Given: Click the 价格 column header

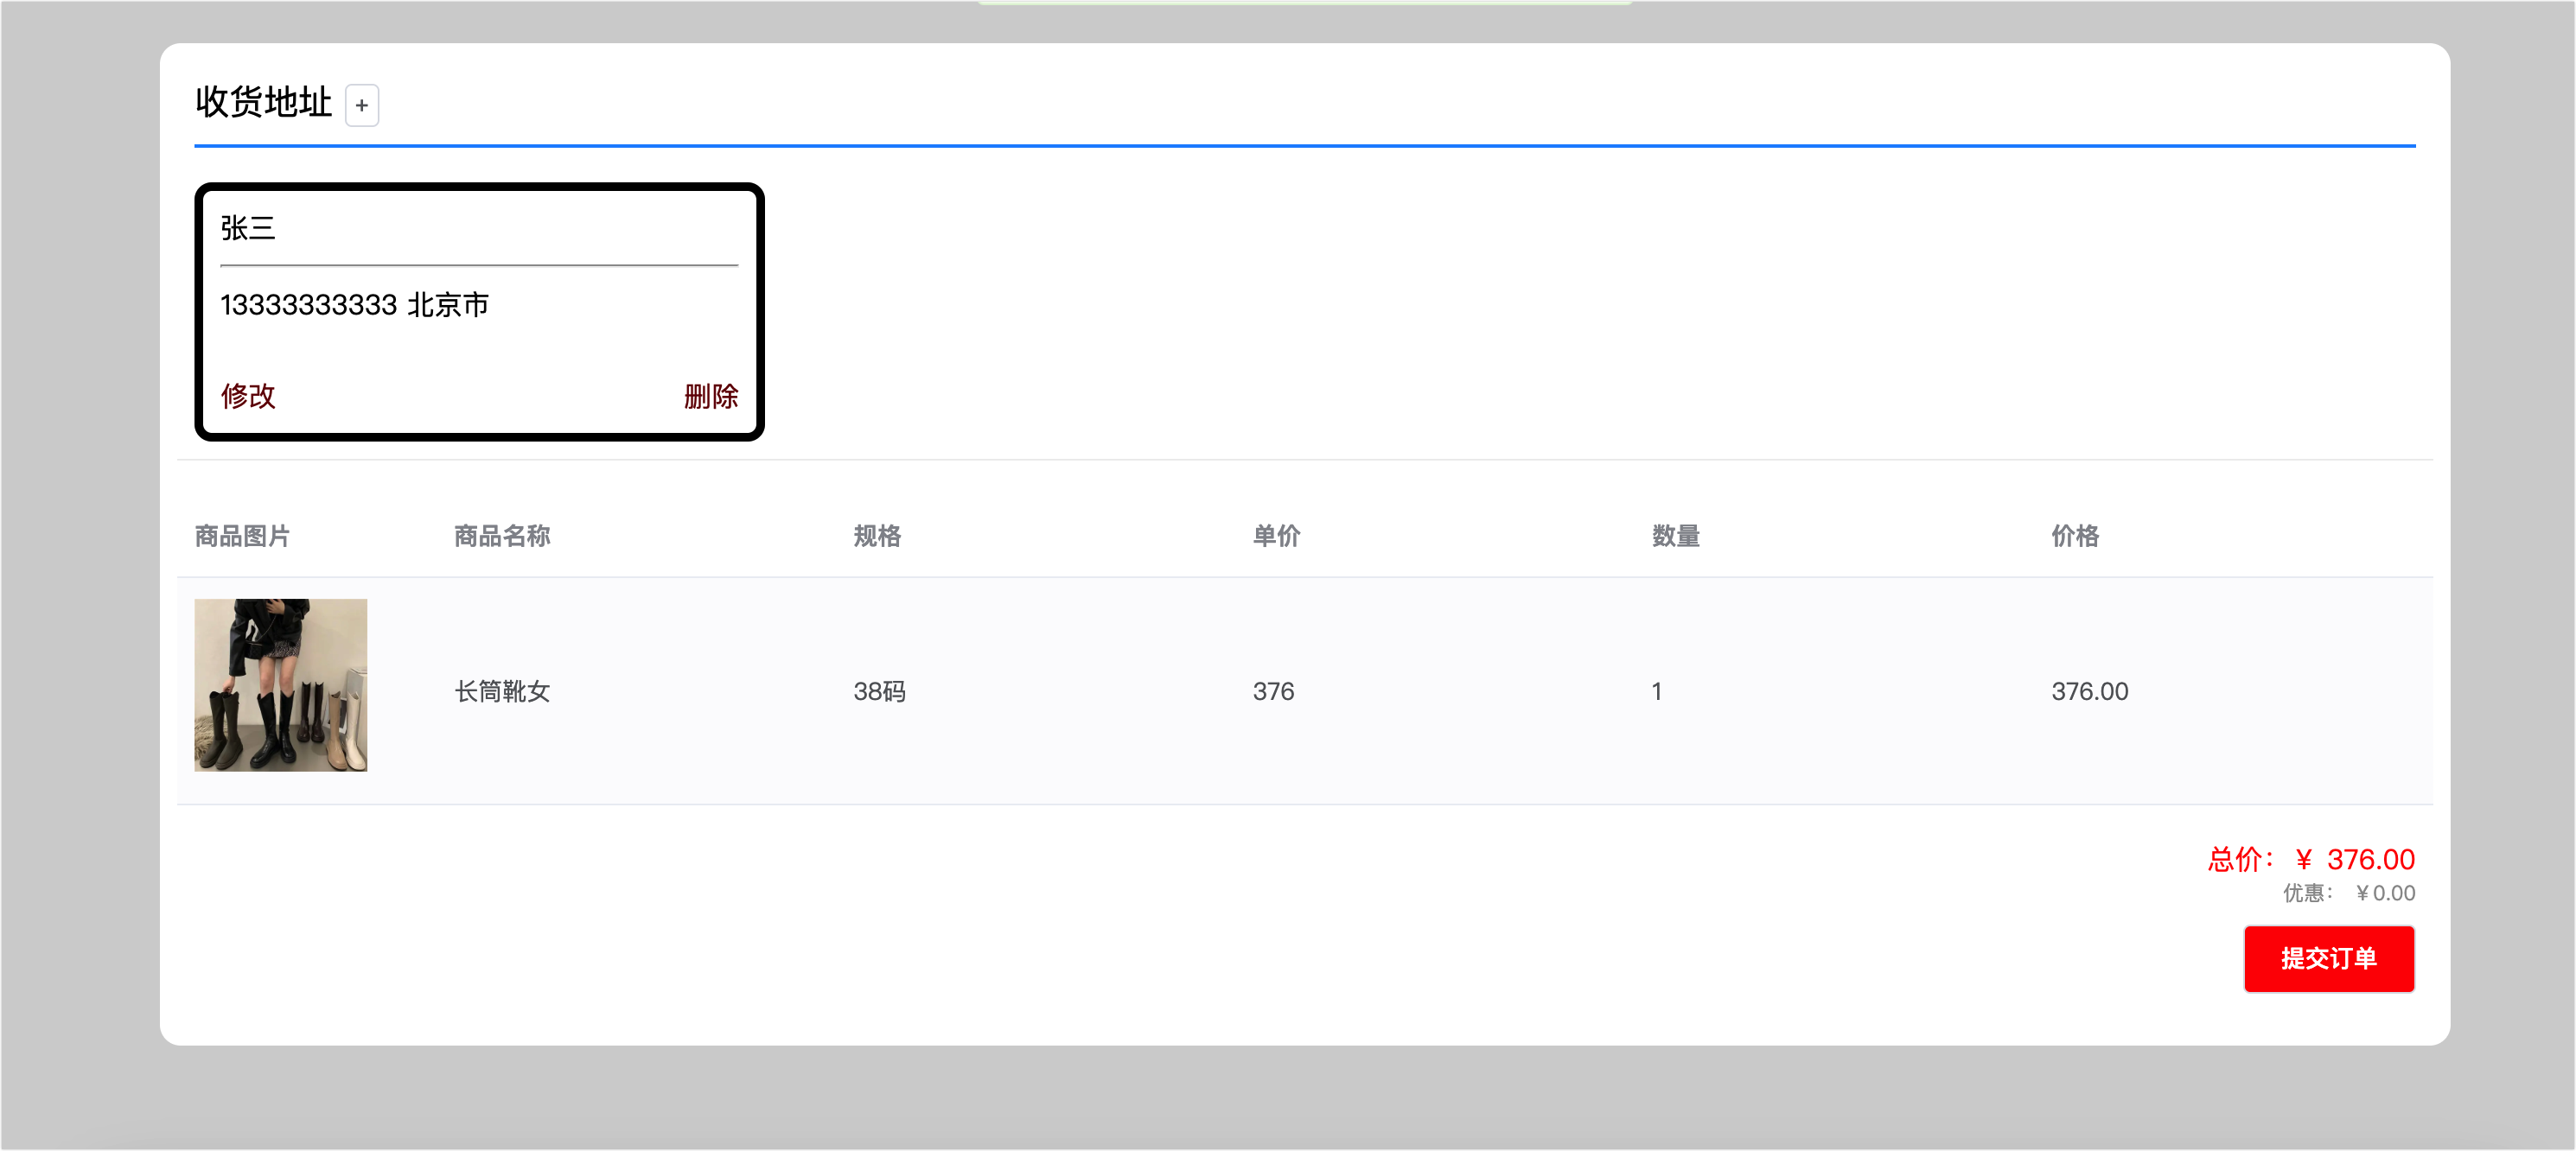Looking at the screenshot, I should coord(2075,536).
